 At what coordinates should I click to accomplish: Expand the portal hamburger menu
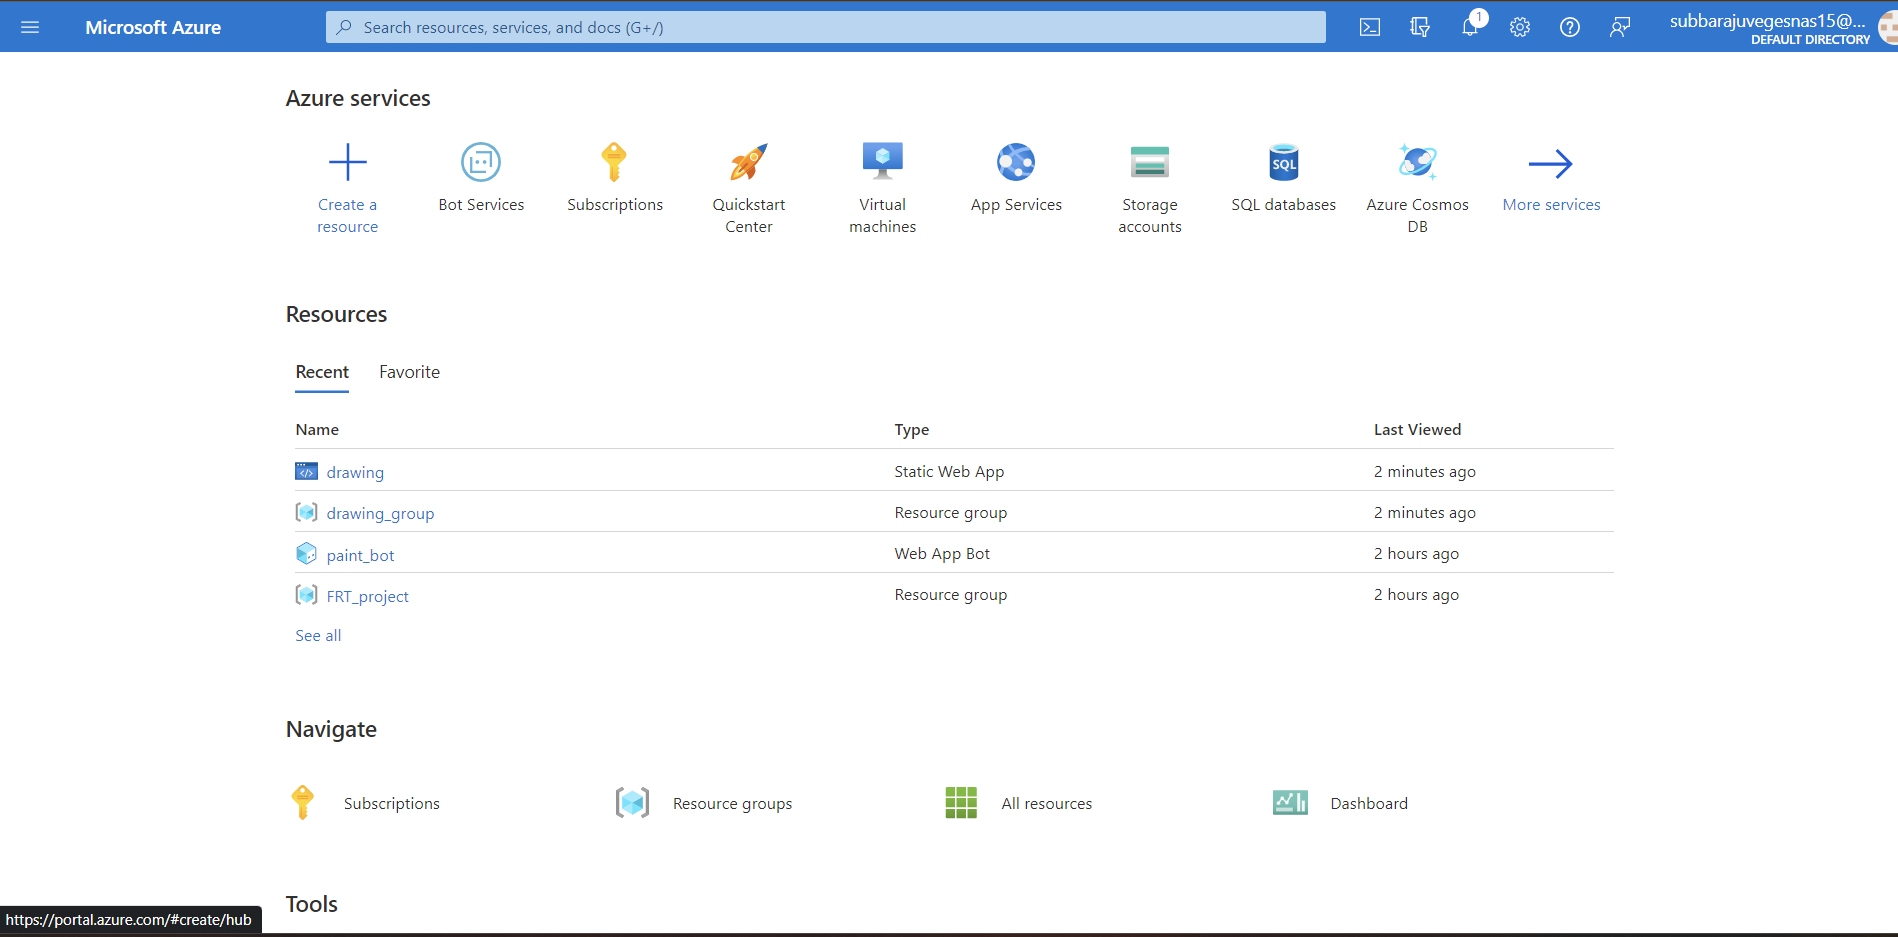[x=30, y=27]
